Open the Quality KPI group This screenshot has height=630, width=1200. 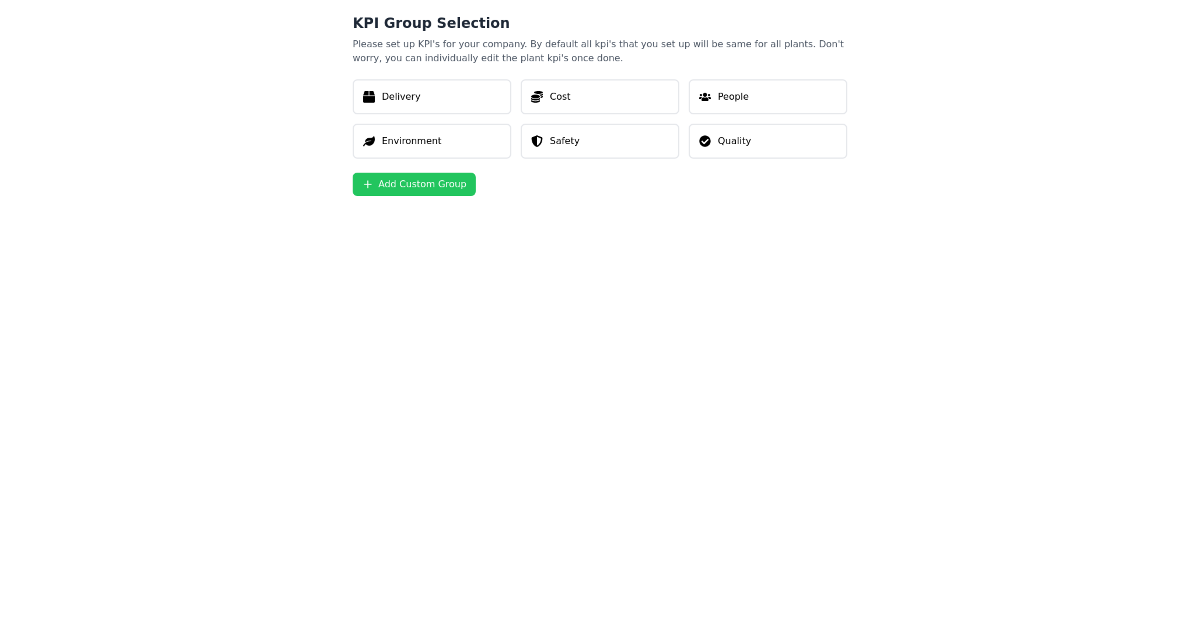pos(768,141)
